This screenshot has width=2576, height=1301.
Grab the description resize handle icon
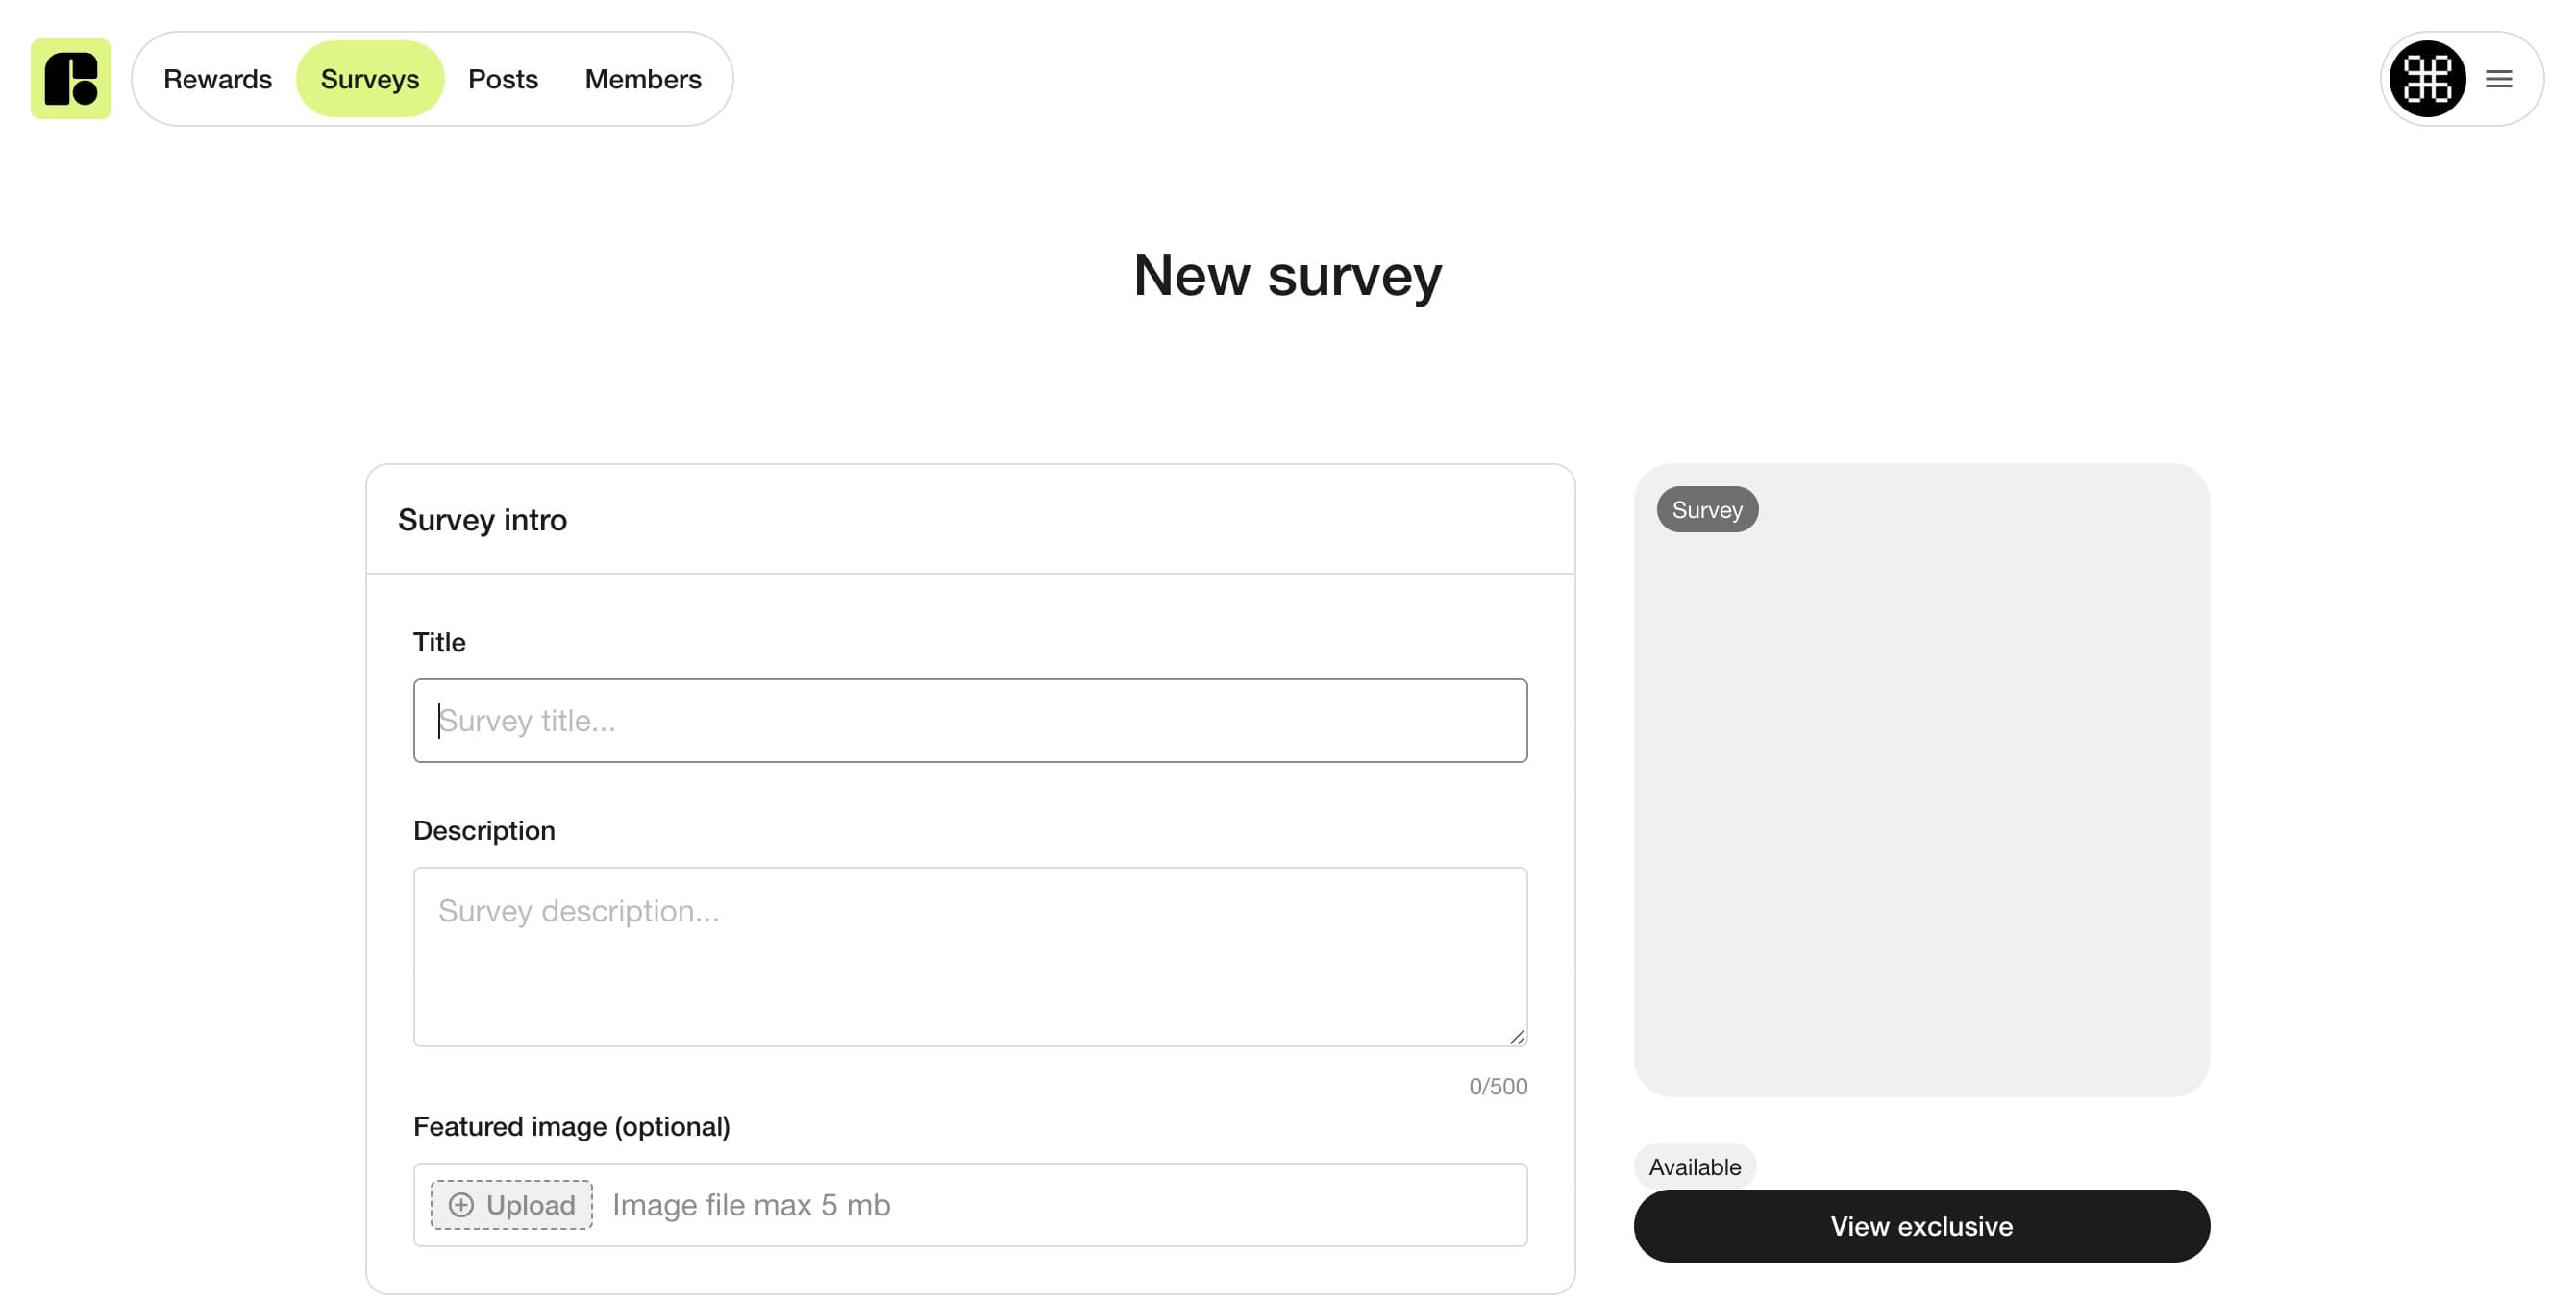pyautogui.click(x=1516, y=1036)
